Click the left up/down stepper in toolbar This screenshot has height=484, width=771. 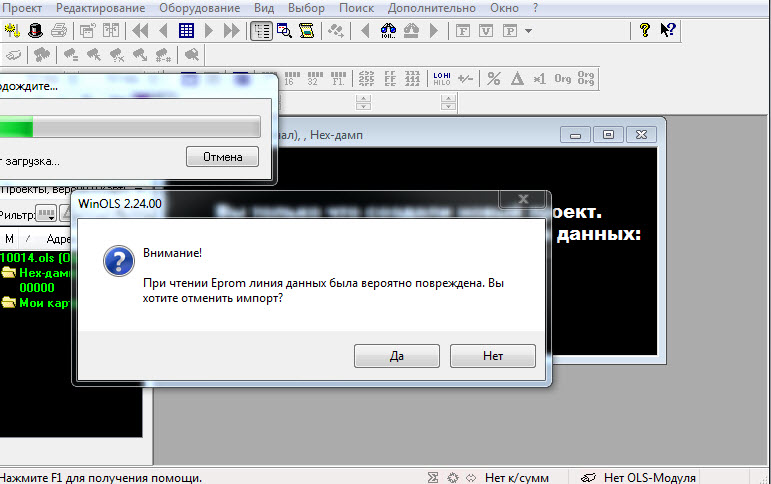coord(363,103)
